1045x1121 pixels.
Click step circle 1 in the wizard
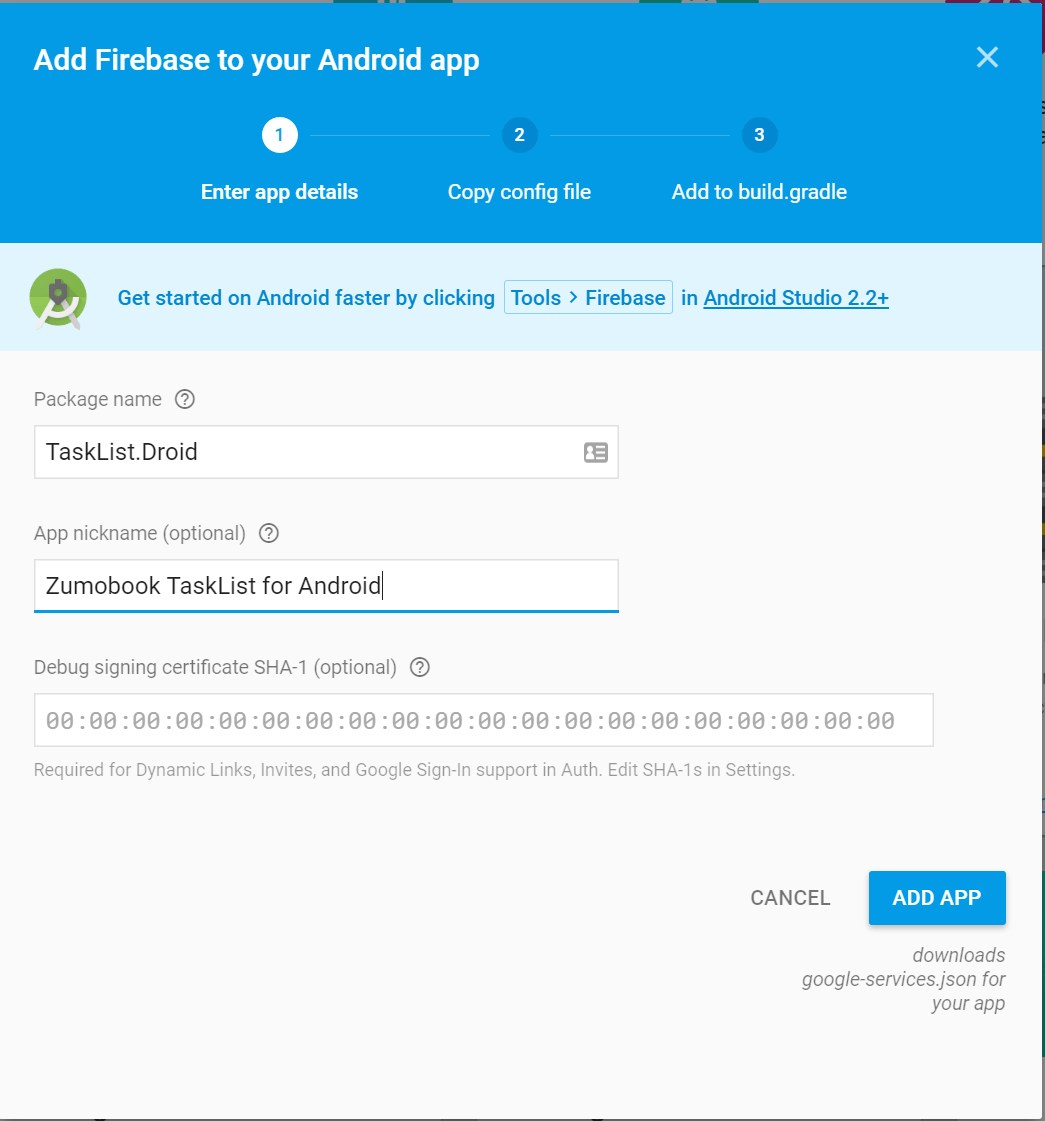click(279, 135)
